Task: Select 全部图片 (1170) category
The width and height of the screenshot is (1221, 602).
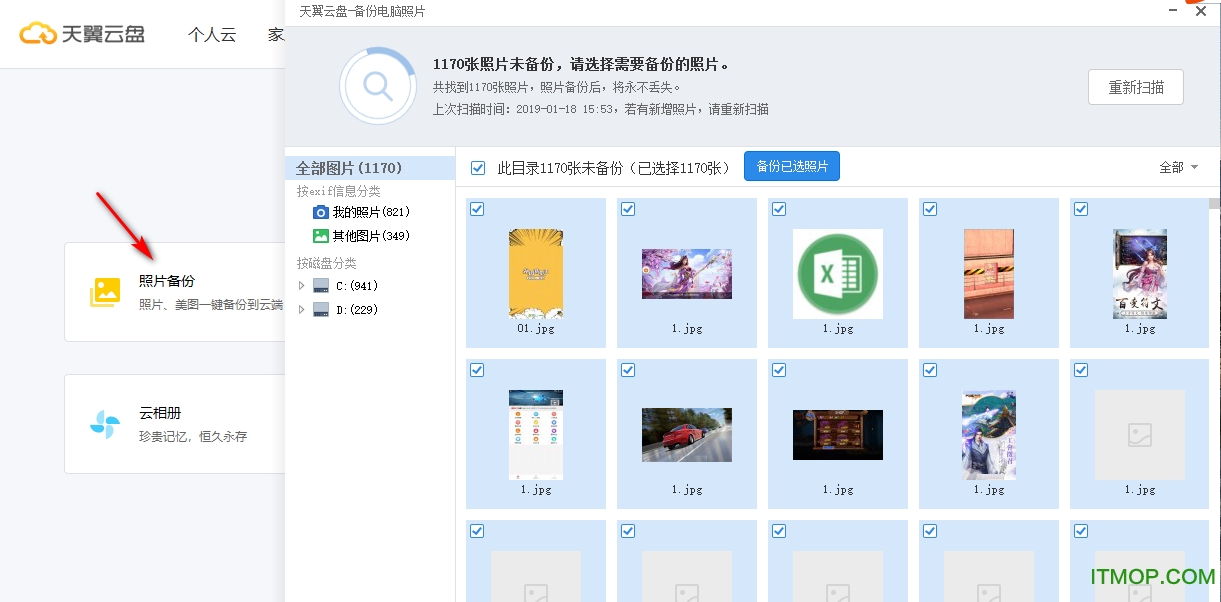Action: point(370,168)
